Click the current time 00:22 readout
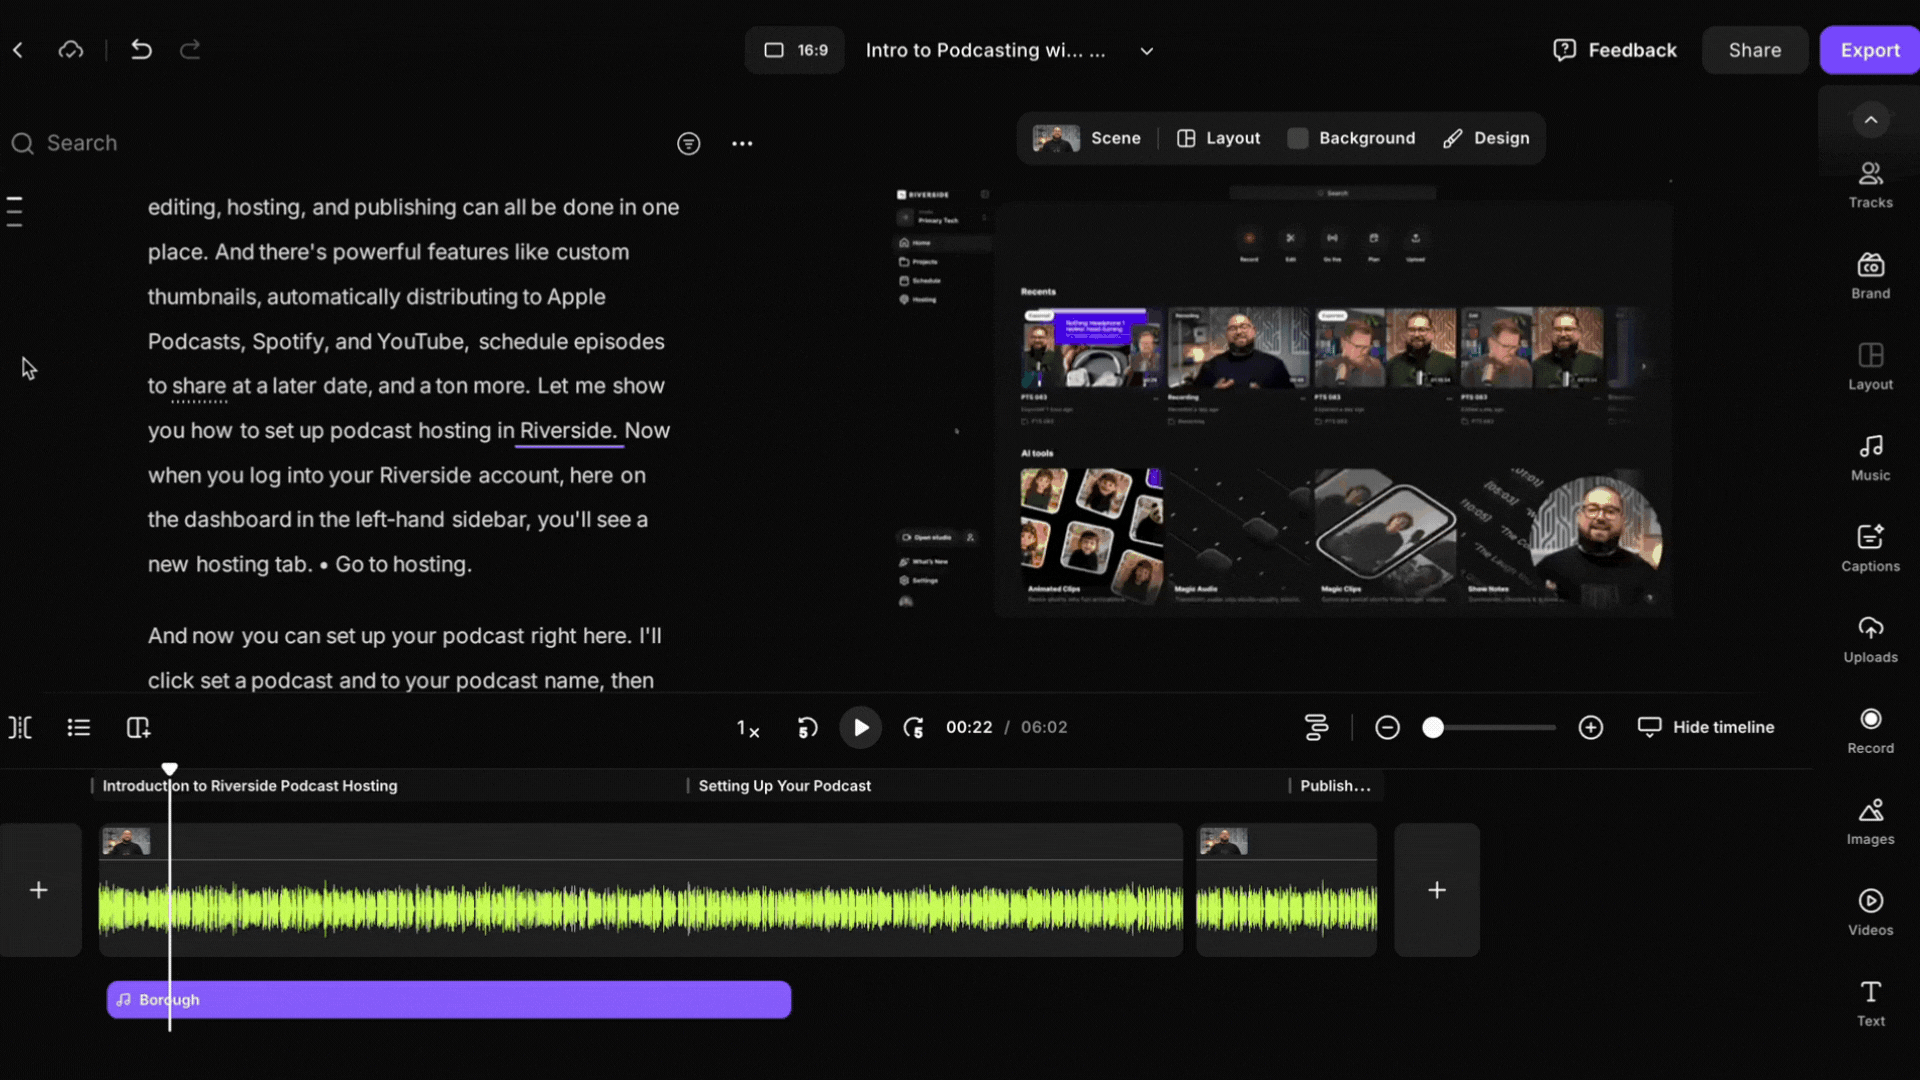The height and width of the screenshot is (1080, 1920). [x=969, y=728]
